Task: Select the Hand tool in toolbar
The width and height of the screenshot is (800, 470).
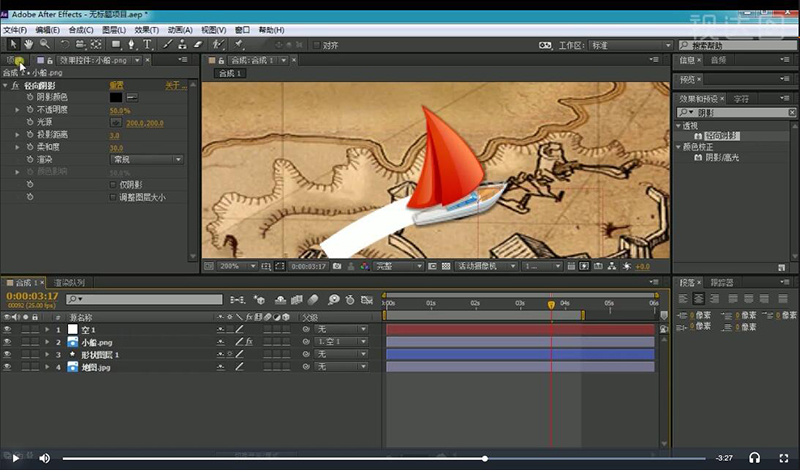Action: coord(29,44)
